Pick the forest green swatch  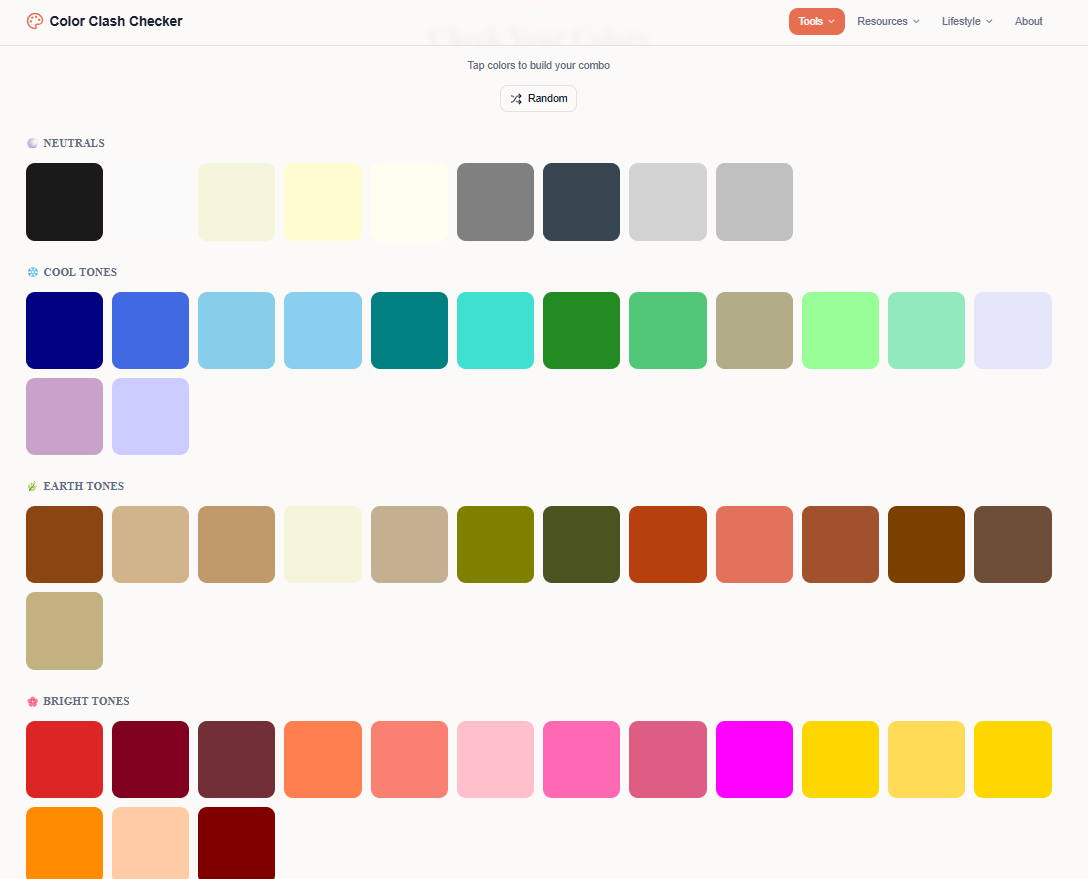581,330
